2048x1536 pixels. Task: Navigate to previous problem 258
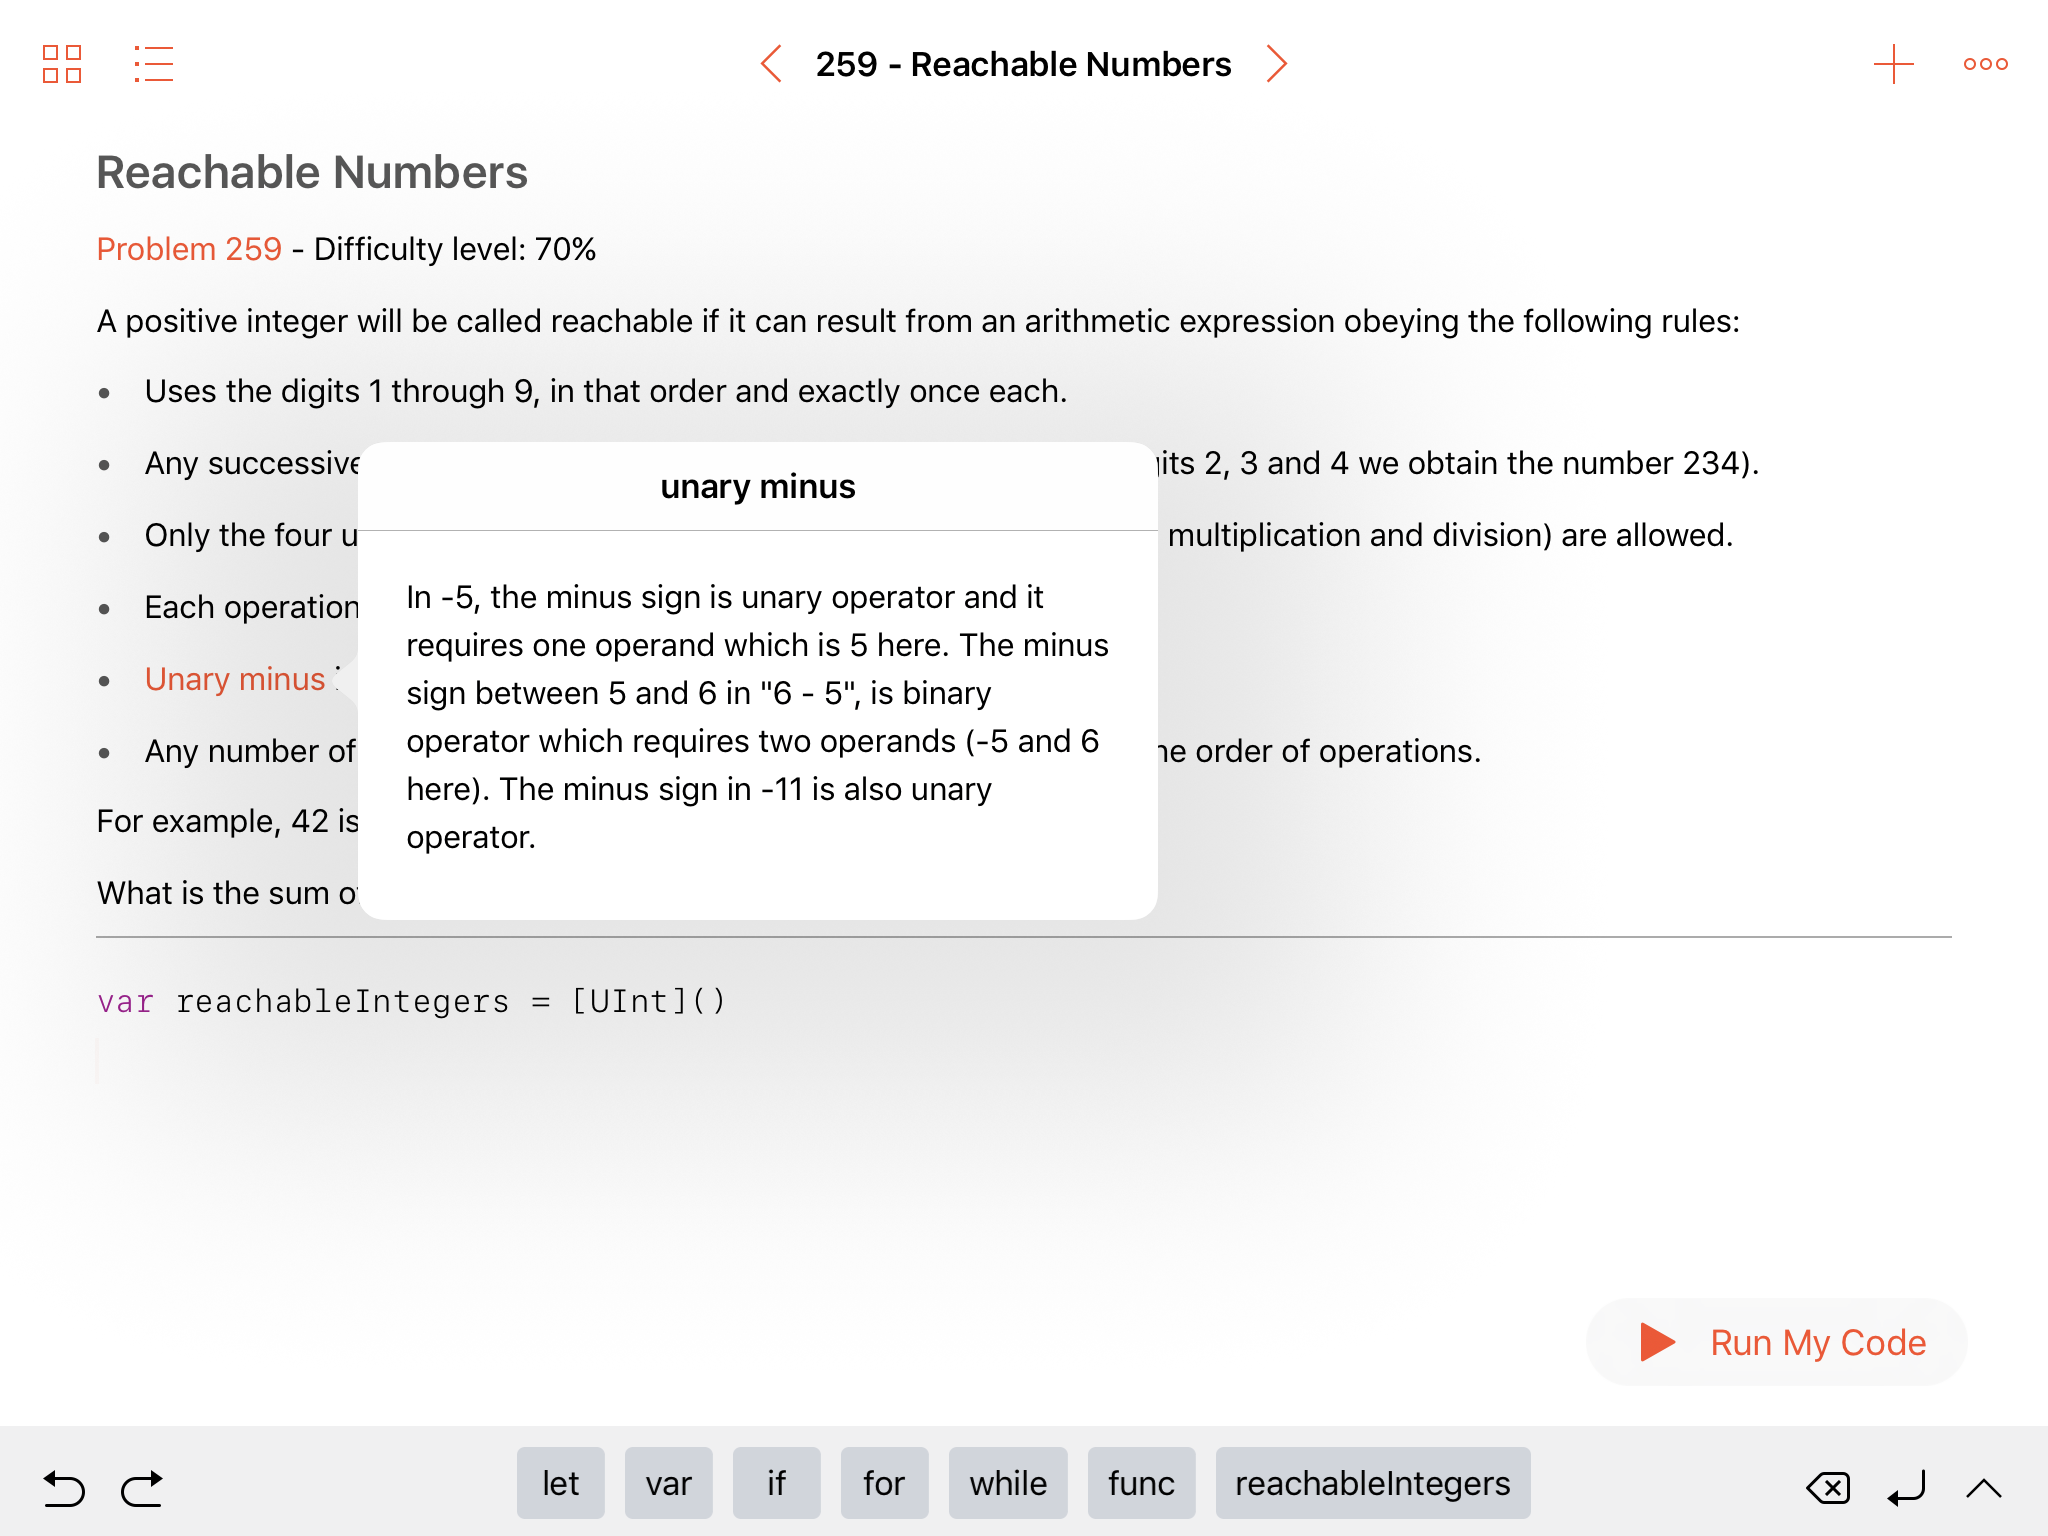tap(769, 63)
